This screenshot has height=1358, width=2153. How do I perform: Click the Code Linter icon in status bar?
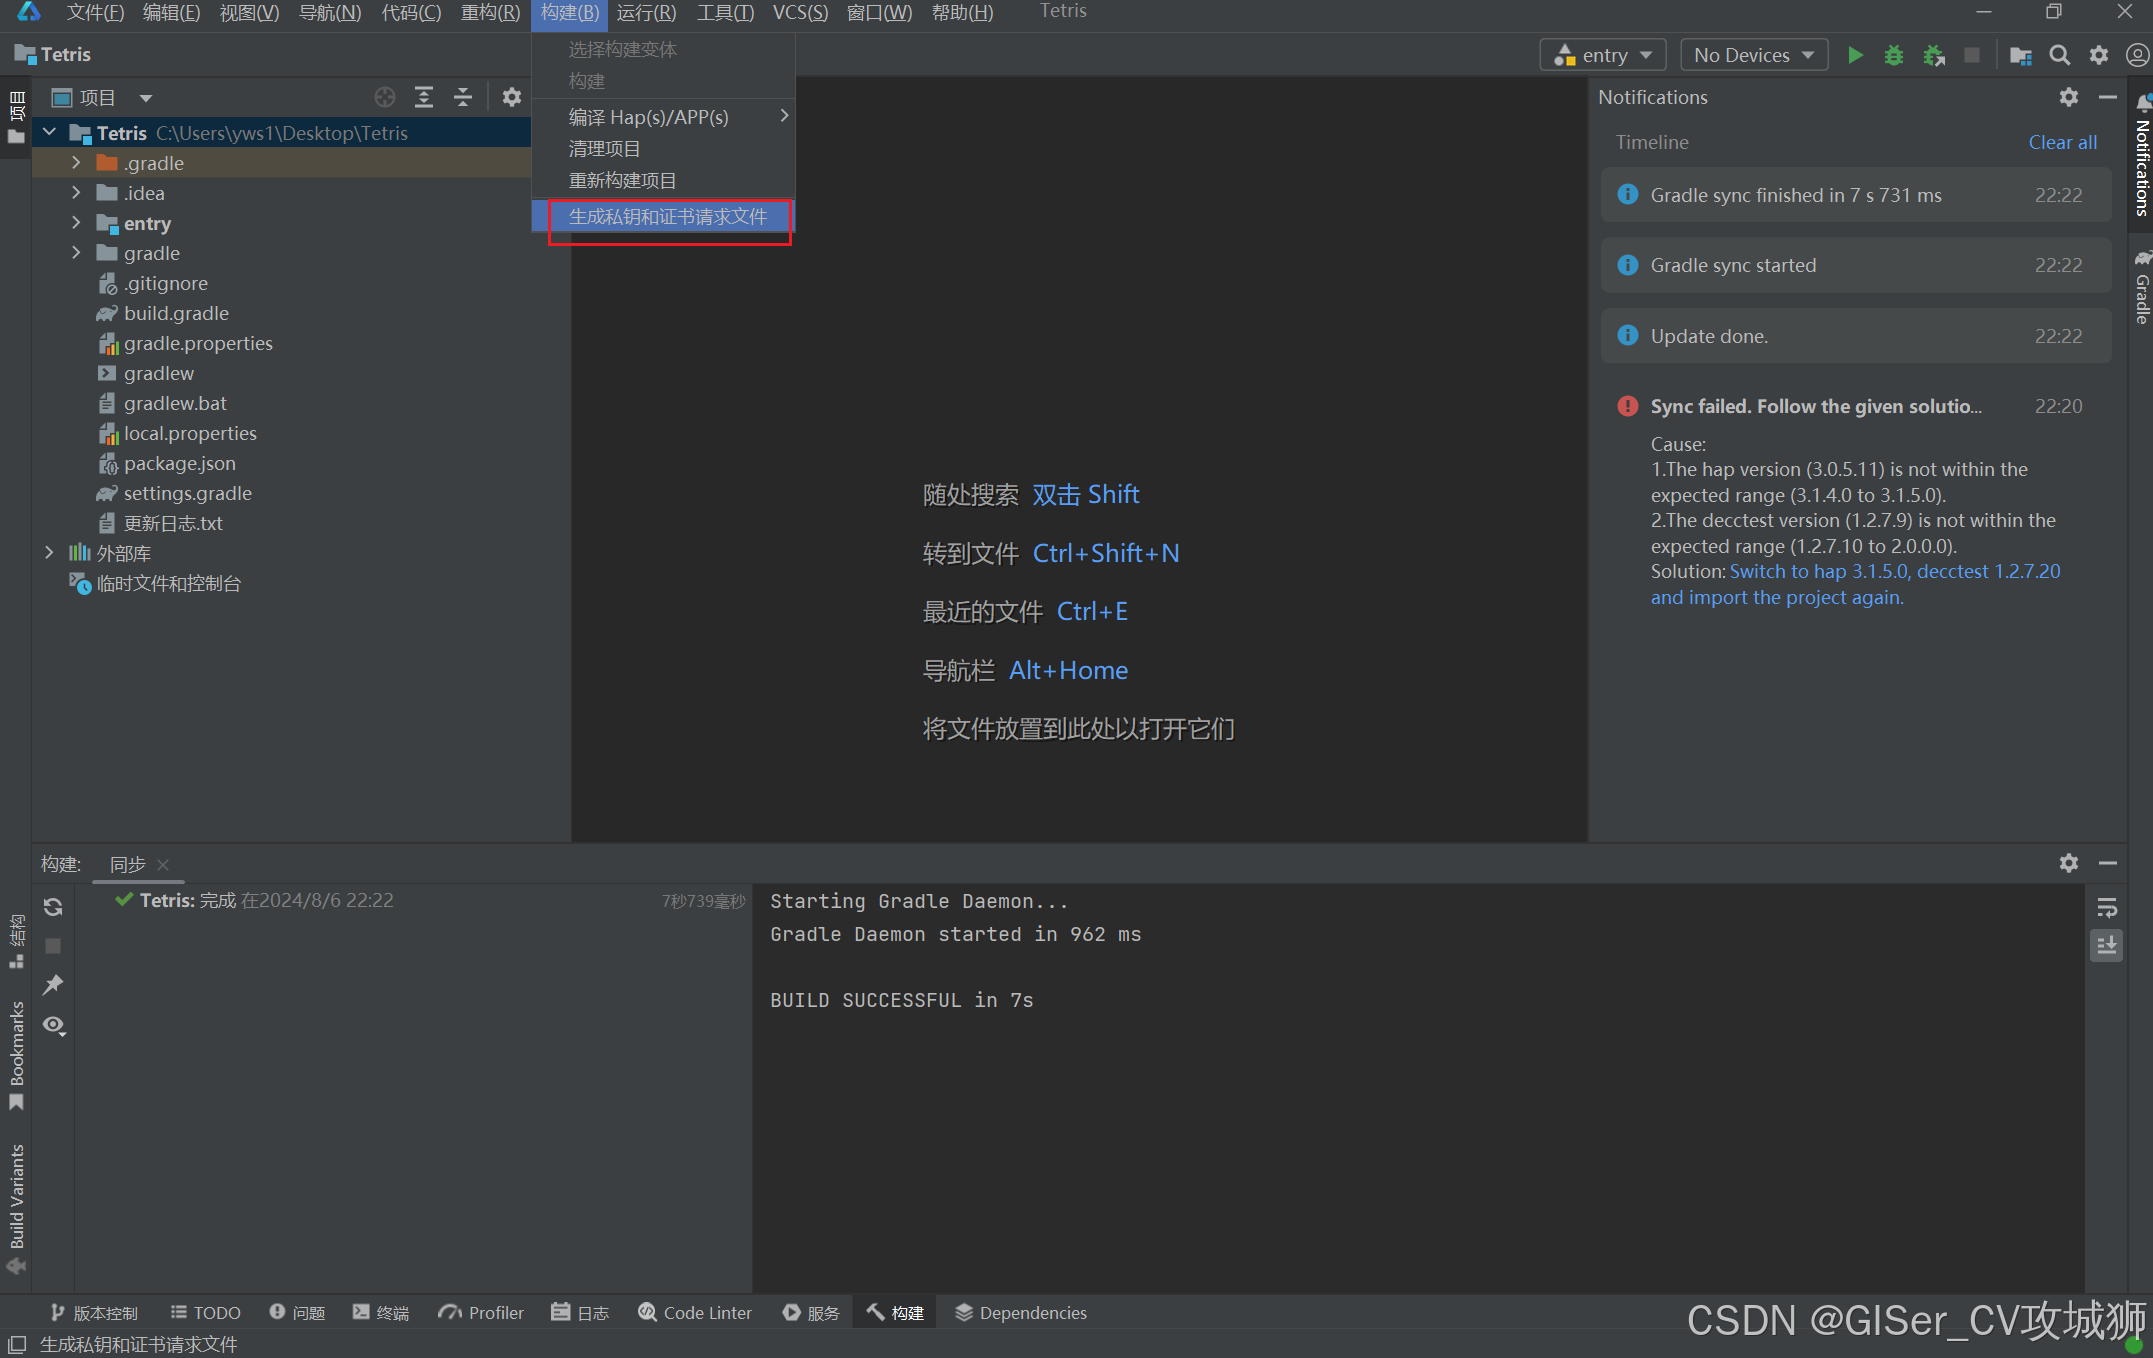coord(703,1311)
